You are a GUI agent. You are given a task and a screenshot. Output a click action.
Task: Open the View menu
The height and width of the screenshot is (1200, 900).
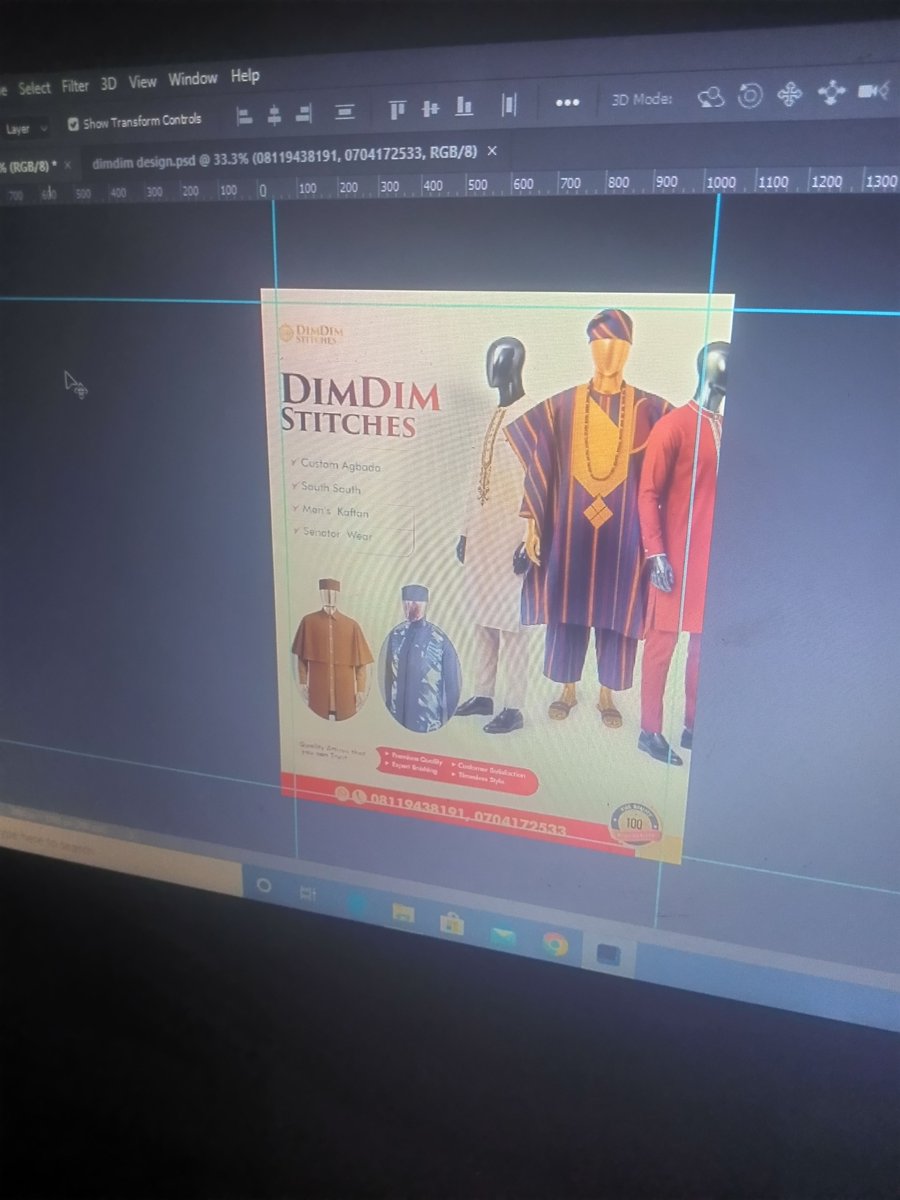coord(142,82)
